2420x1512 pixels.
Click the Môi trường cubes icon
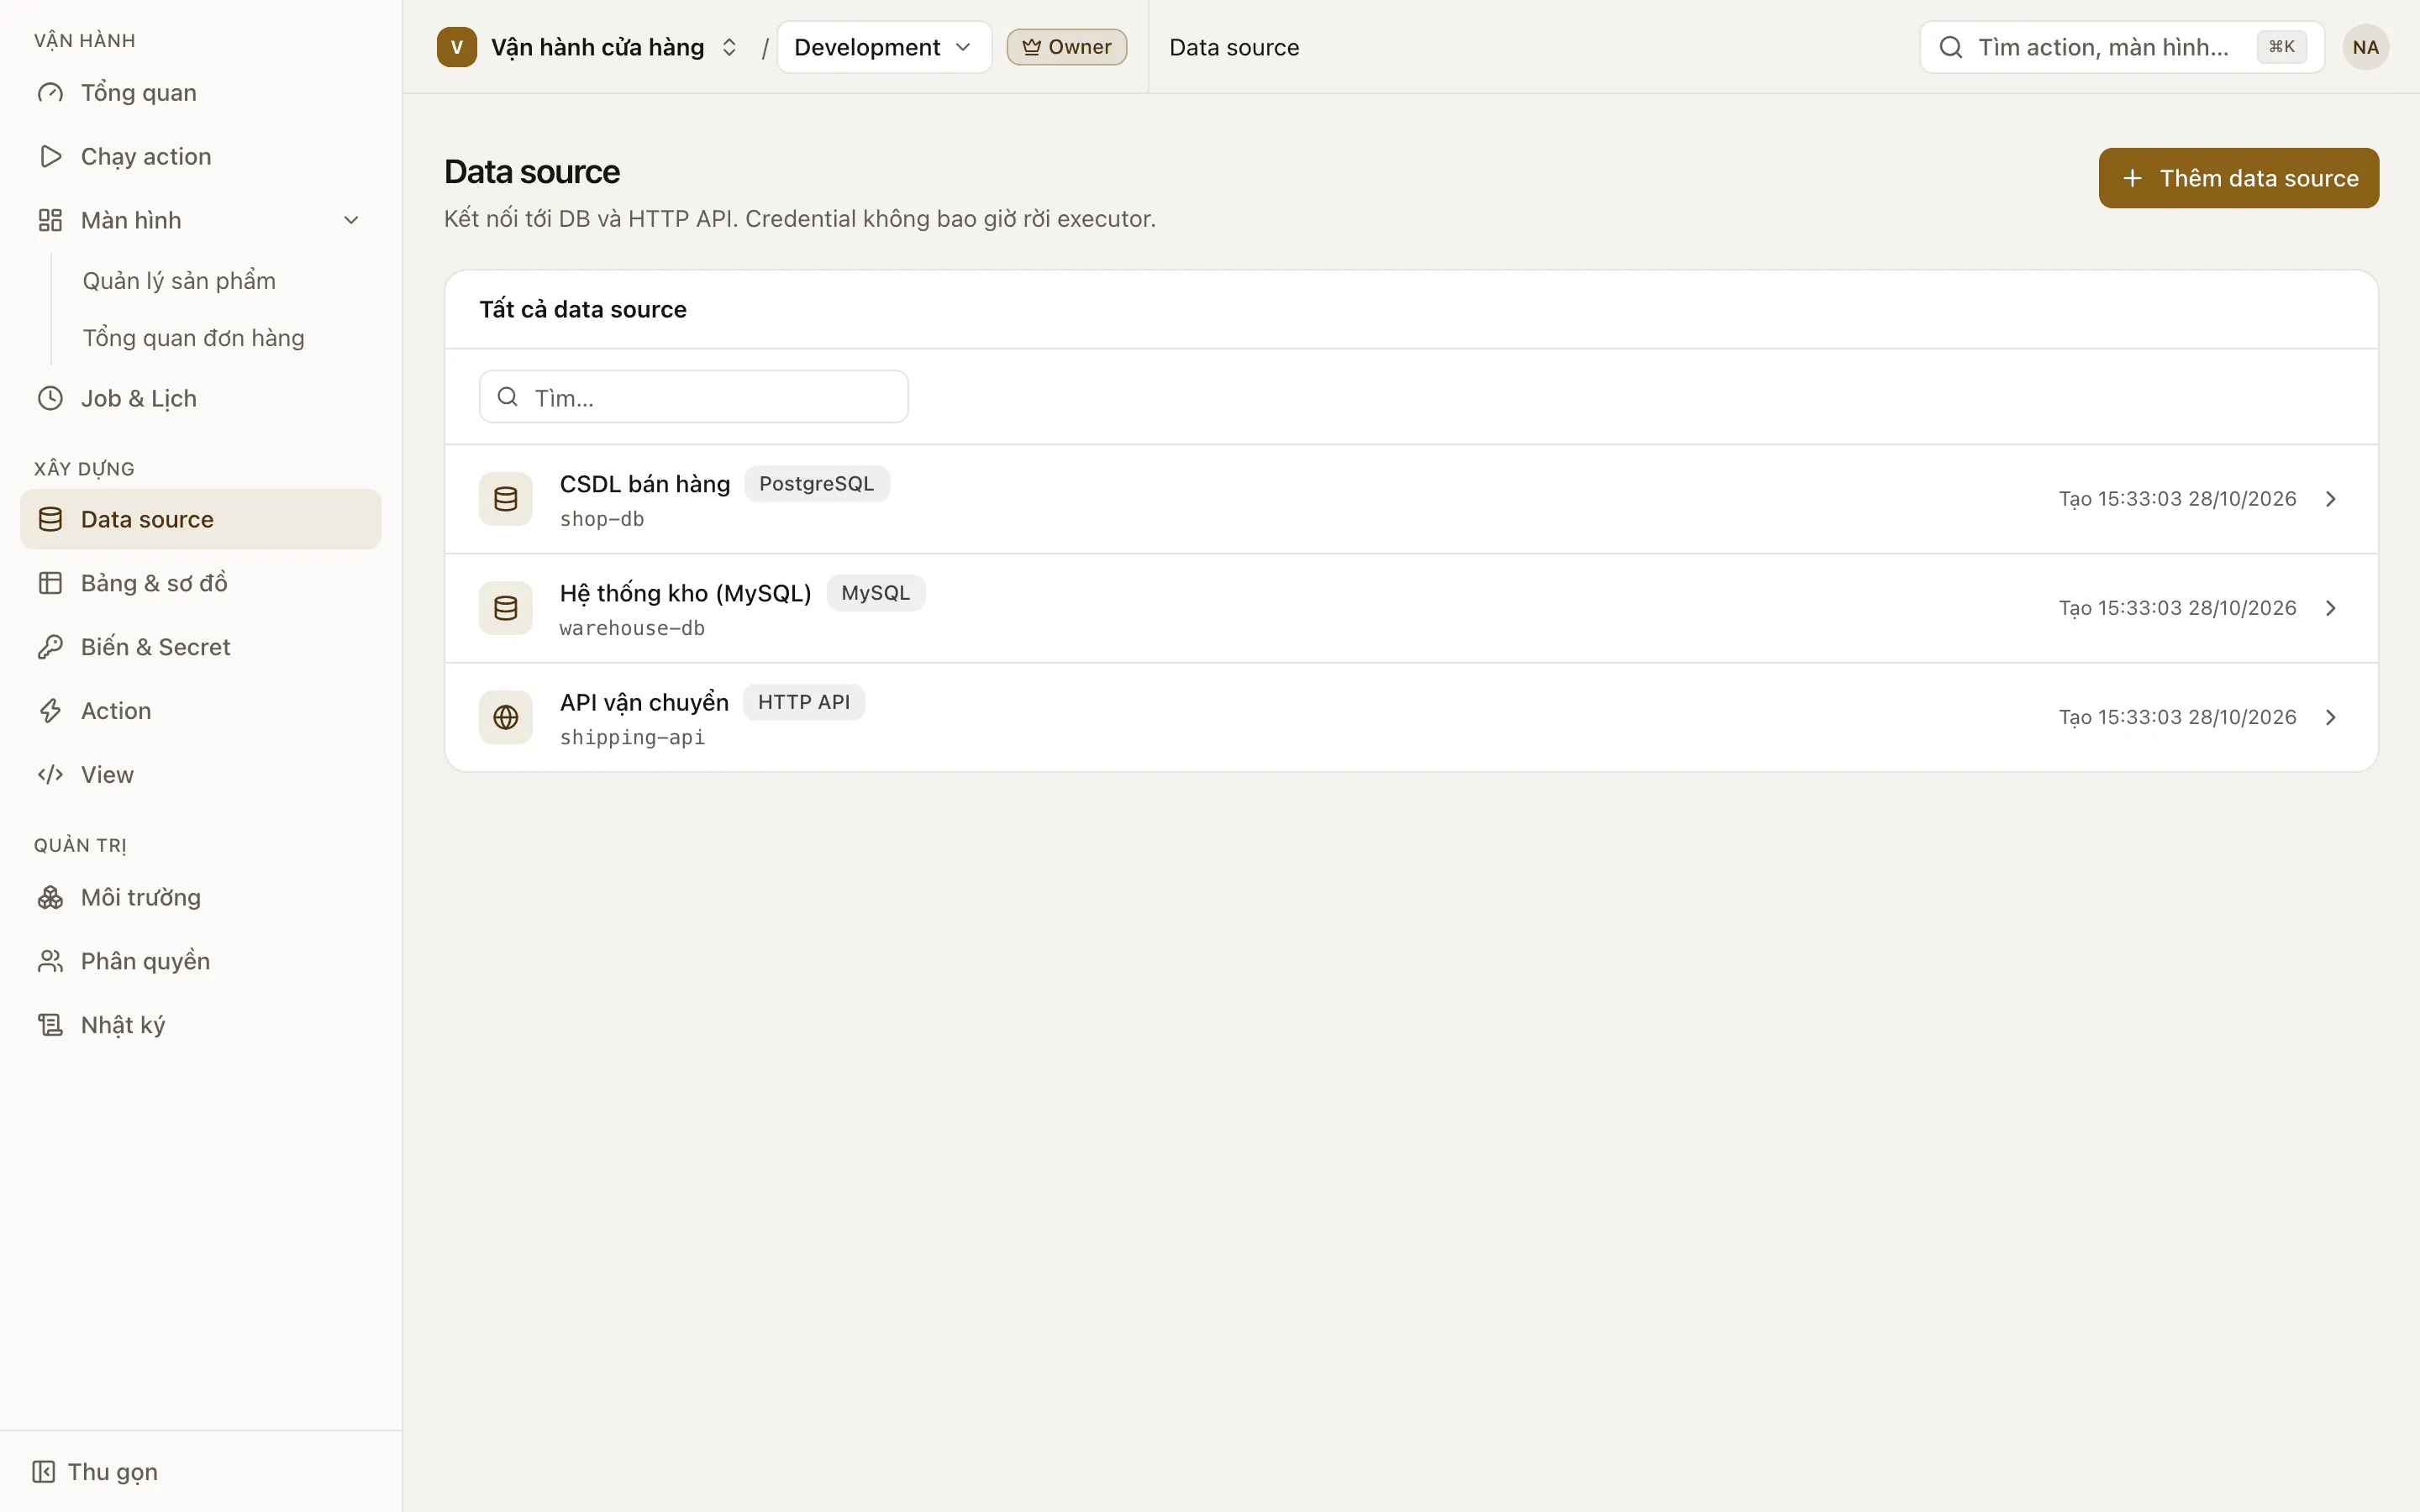(x=50, y=897)
